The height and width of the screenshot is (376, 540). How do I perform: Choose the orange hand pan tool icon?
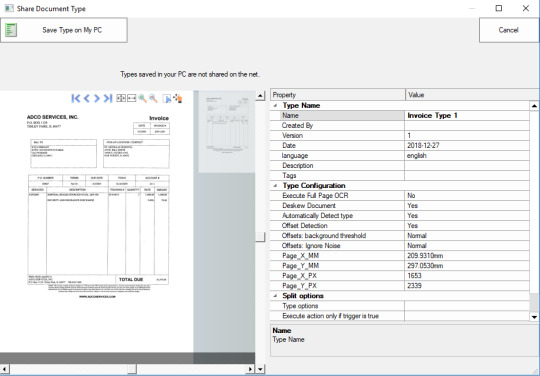tap(178, 98)
